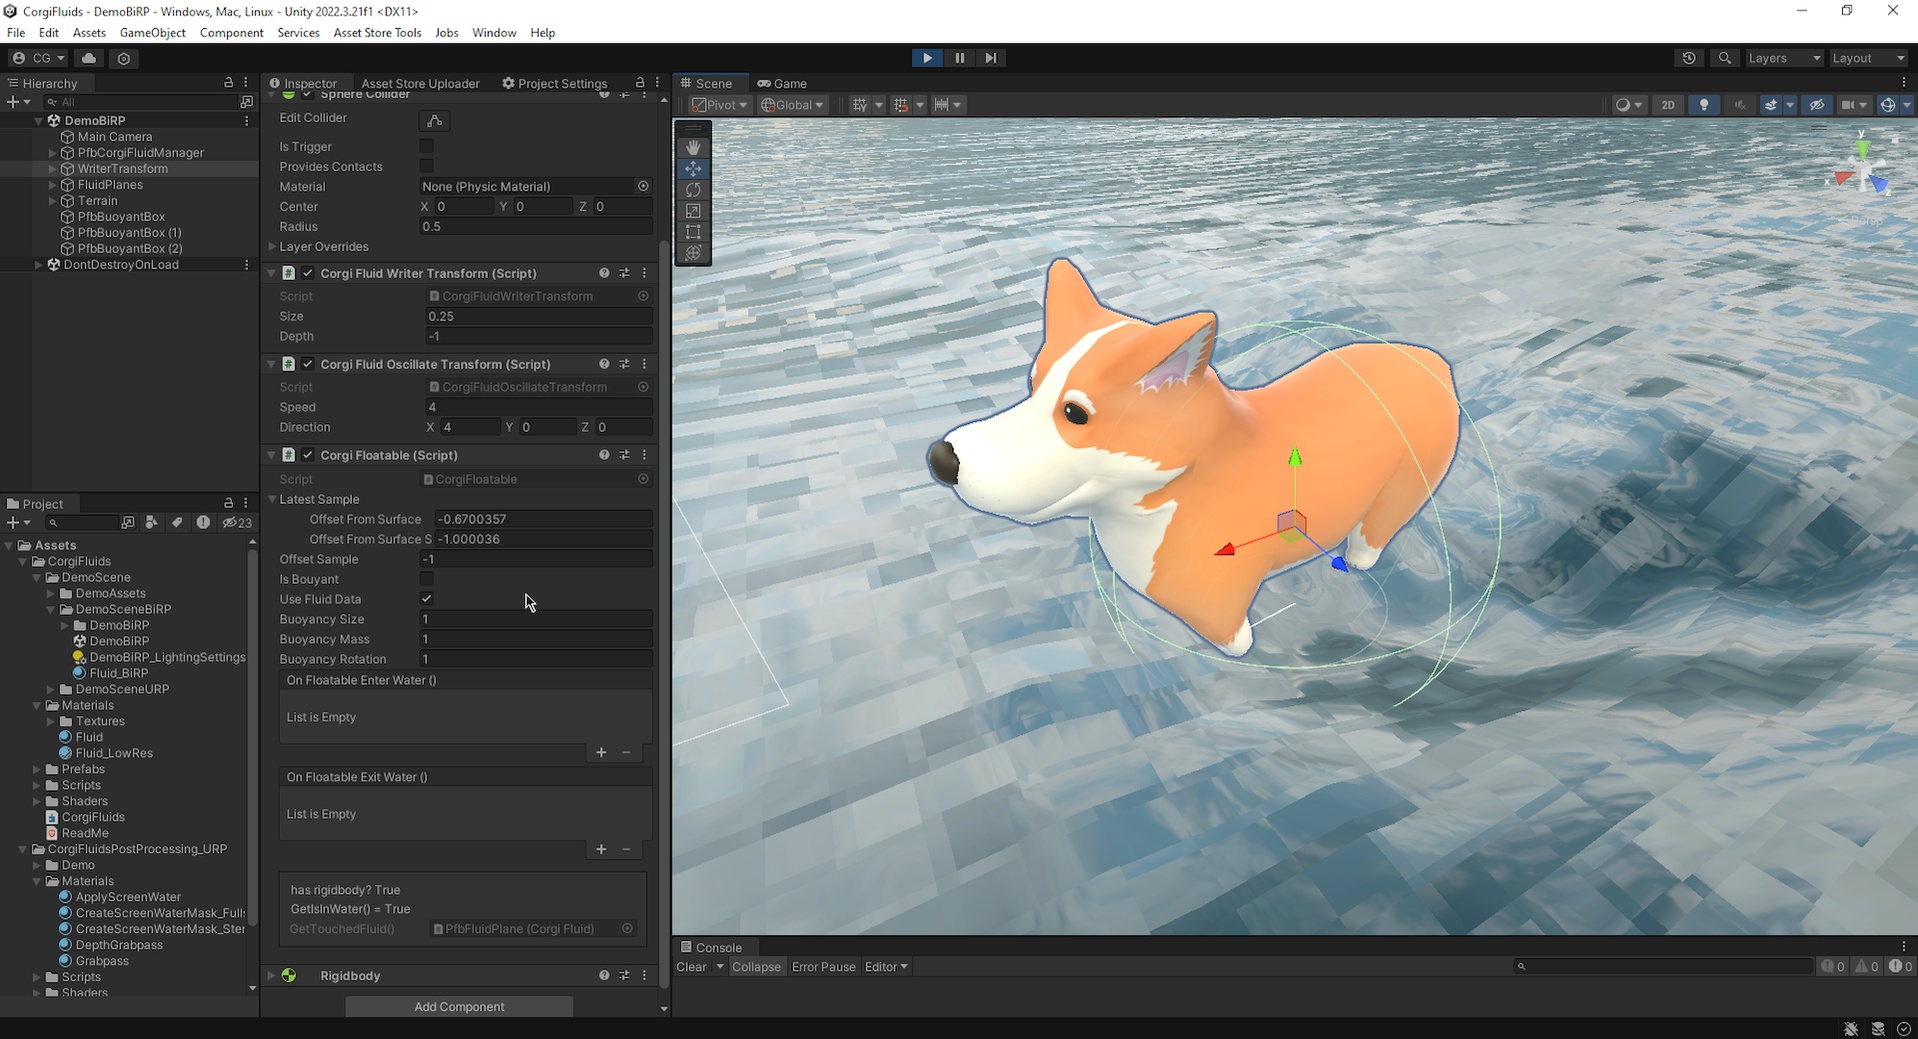1918x1039 pixels.
Task: Open draw mode shading dropdown
Action: click(x=1629, y=105)
